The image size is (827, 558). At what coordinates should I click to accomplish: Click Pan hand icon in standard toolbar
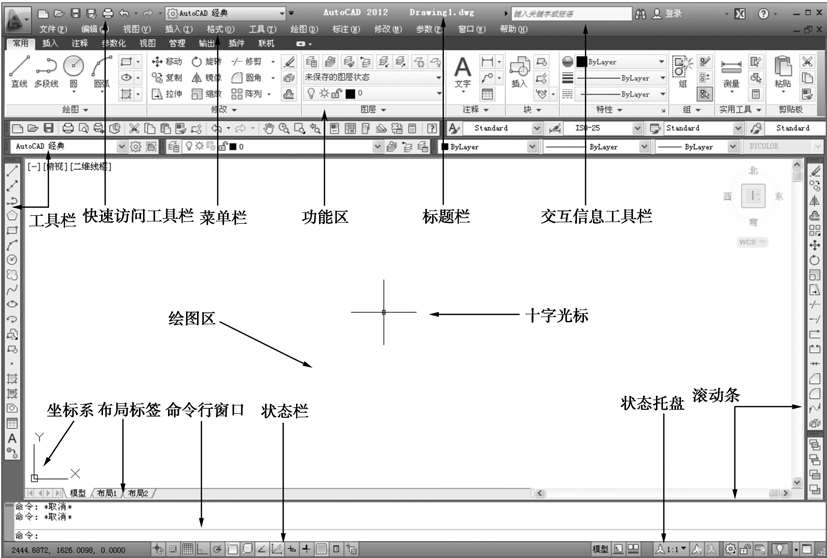pyautogui.click(x=269, y=128)
